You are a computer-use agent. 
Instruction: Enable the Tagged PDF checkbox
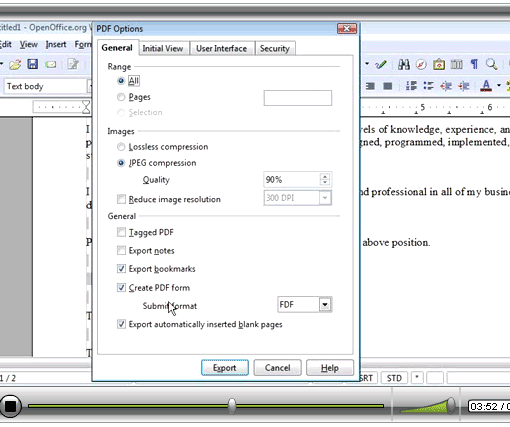pos(121,232)
